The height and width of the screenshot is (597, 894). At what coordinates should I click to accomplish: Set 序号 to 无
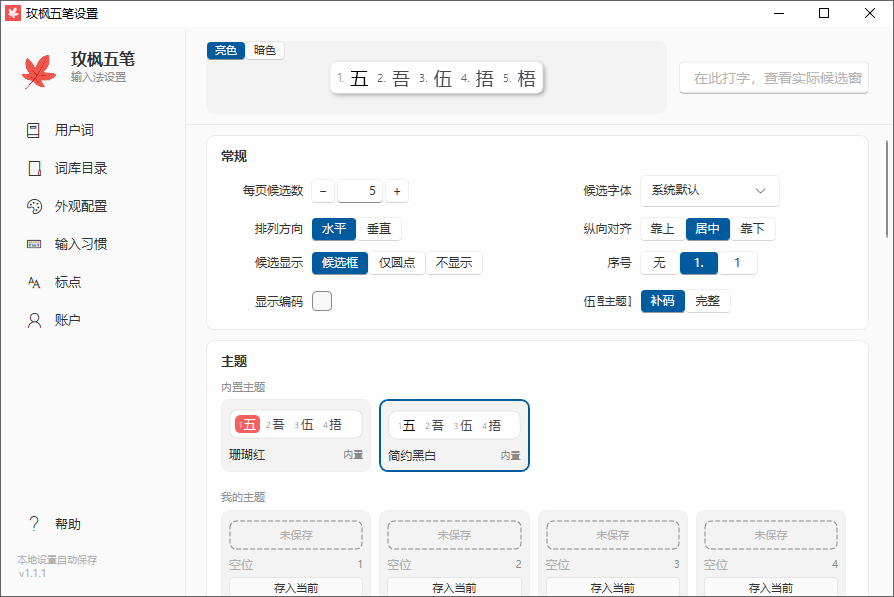pyautogui.click(x=660, y=263)
